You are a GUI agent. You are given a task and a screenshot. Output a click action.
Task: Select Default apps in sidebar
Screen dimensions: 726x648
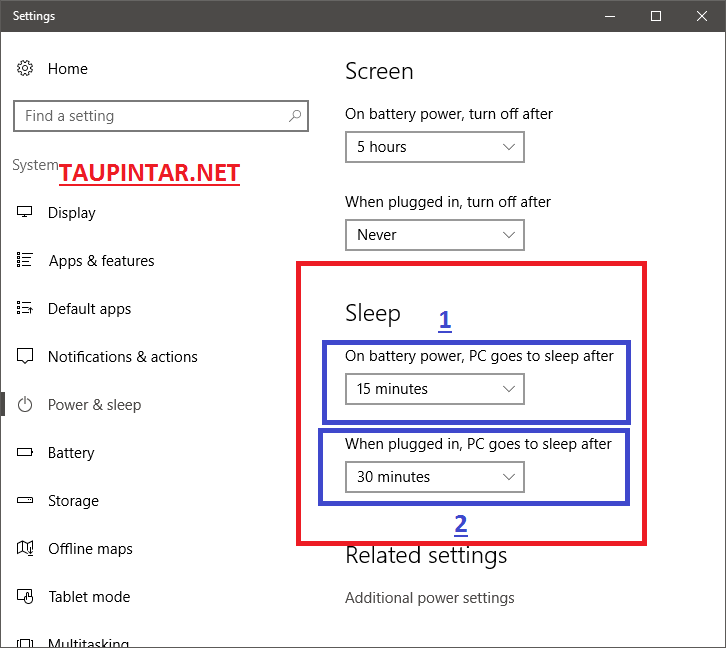(x=89, y=309)
